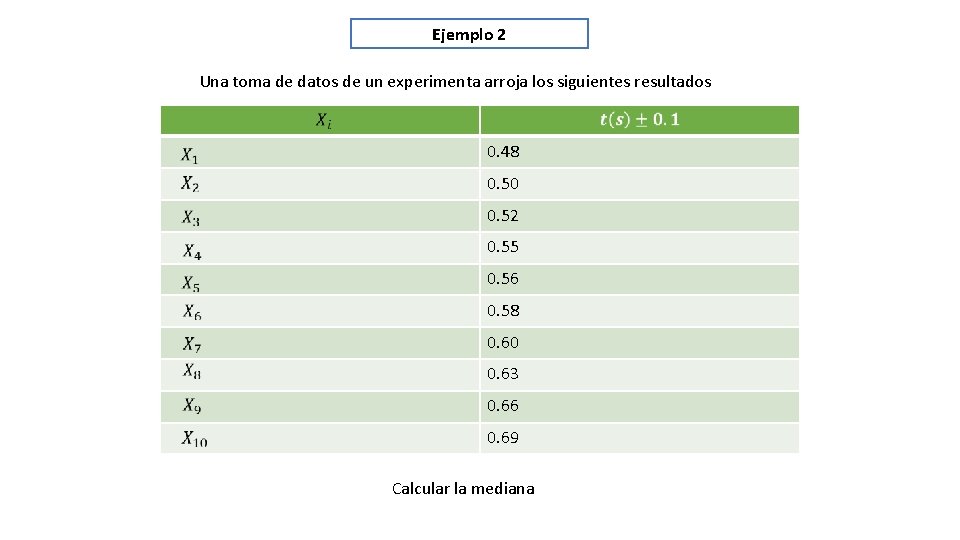
Task: Click the Xi column header
Action: pos(323,121)
